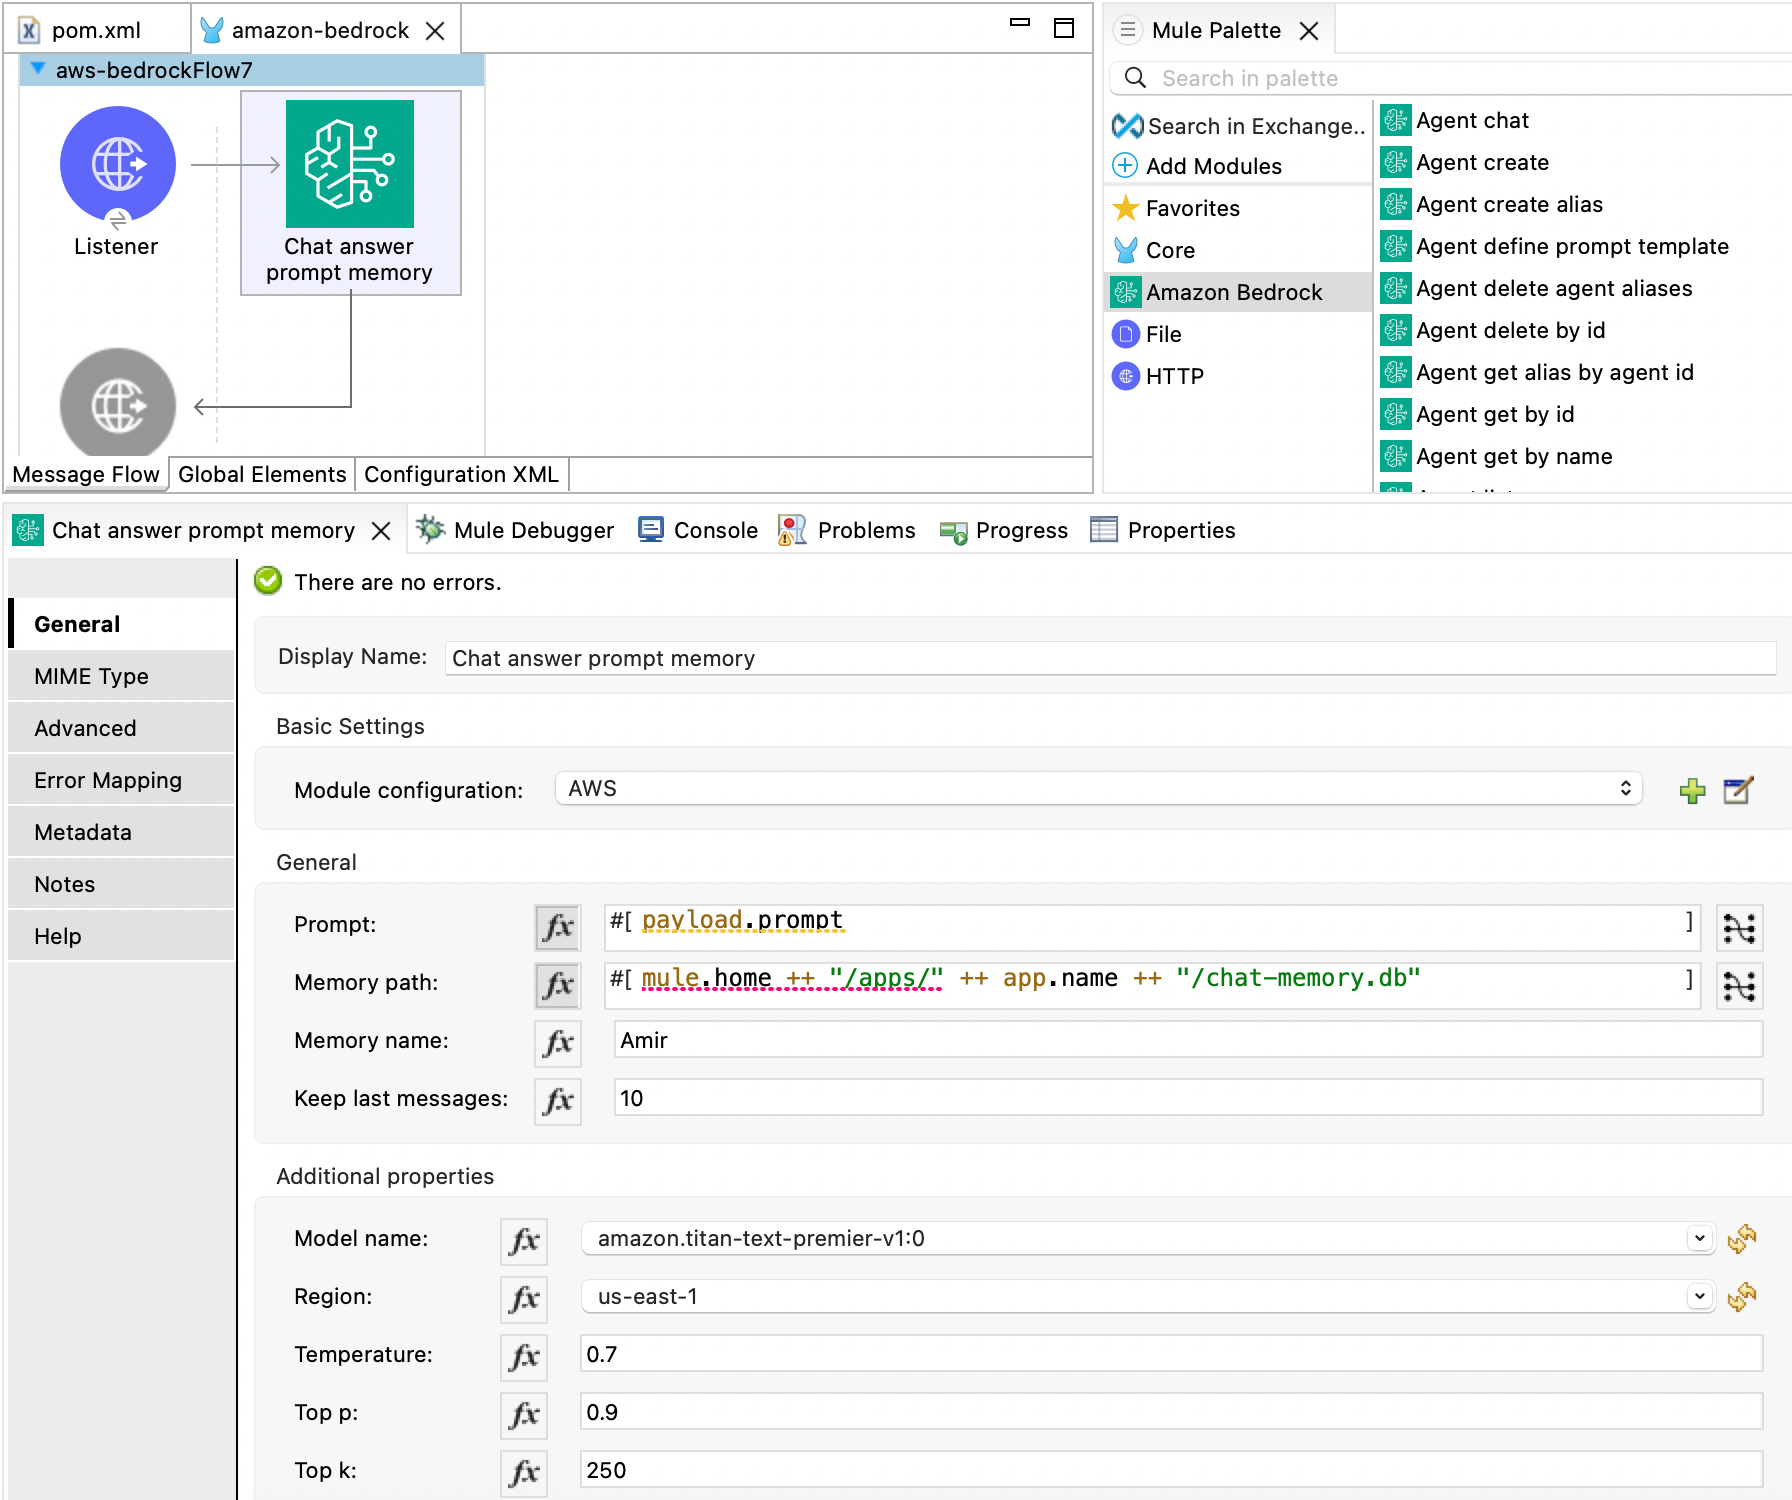Open the Mule Palette view menu icon
The height and width of the screenshot is (1500, 1792).
pyautogui.click(x=1127, y=30)
